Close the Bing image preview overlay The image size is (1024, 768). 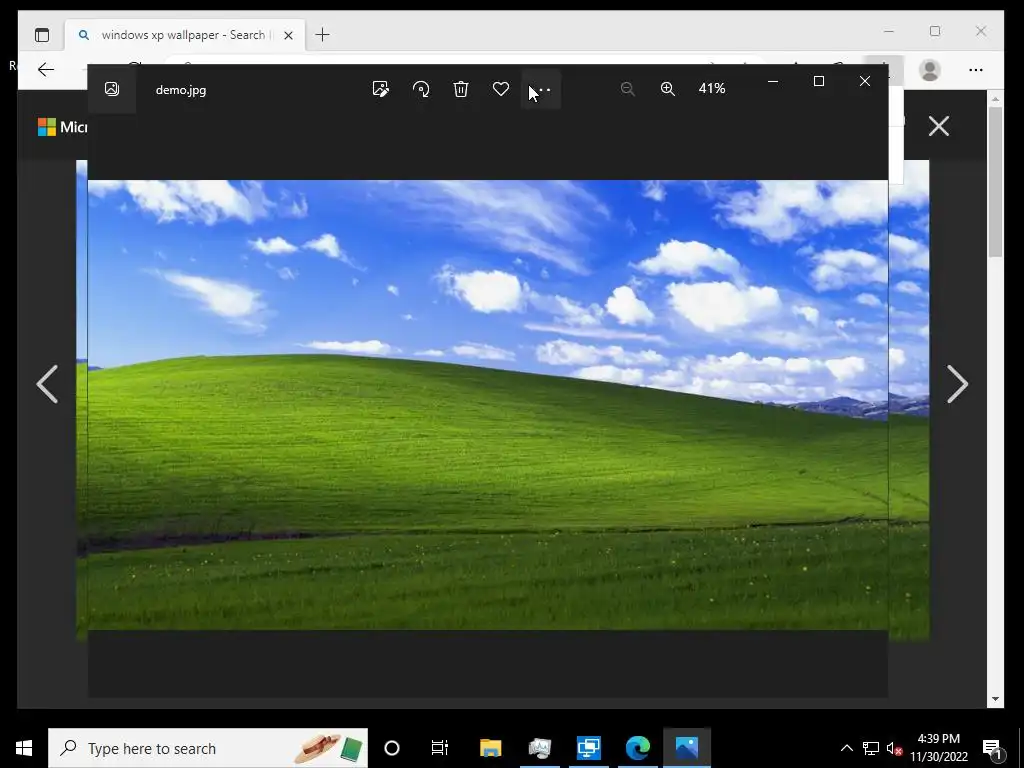pos(939,126)
